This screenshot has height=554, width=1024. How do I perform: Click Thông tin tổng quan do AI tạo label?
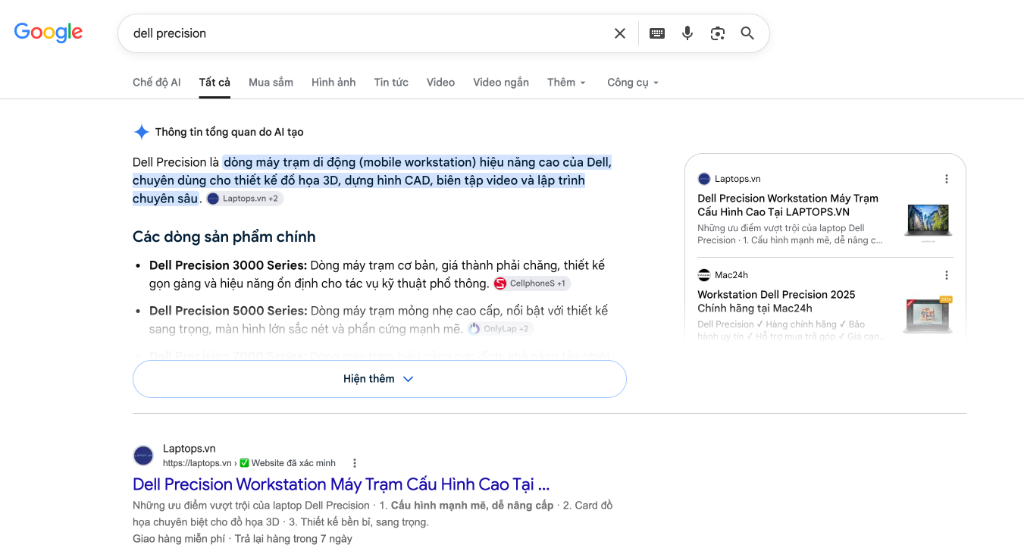229,132
